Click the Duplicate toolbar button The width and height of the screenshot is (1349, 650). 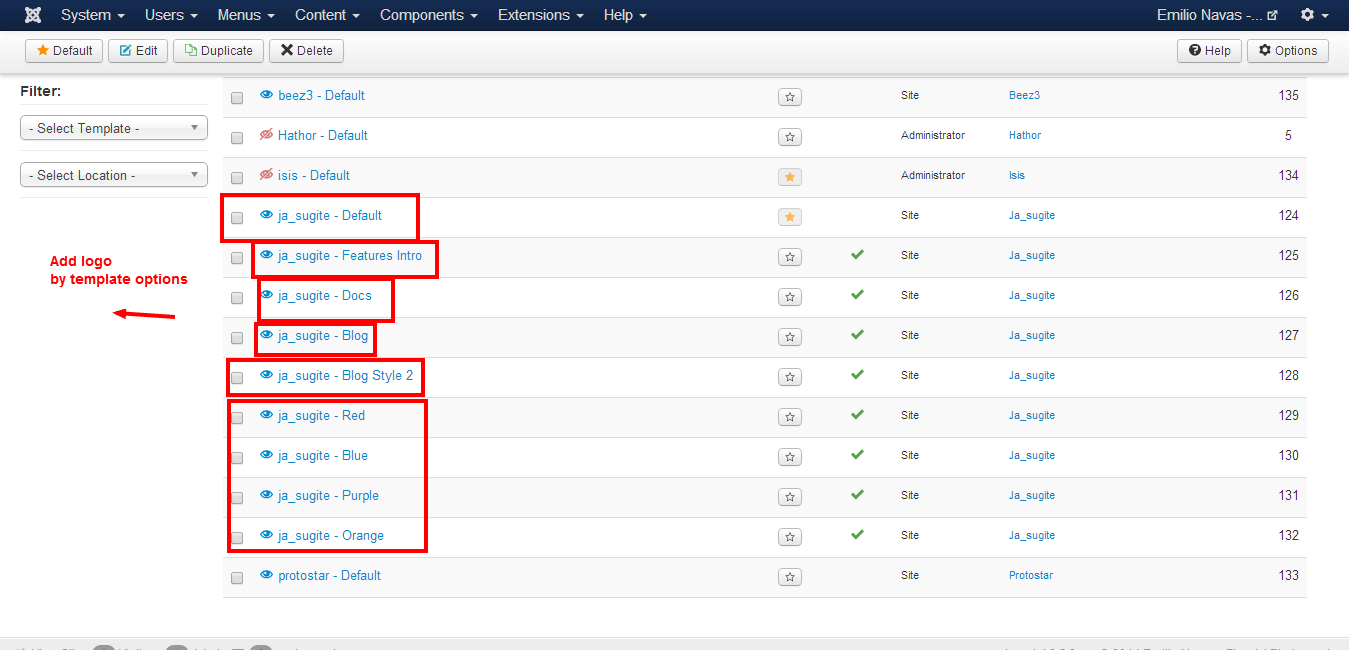pos(219,51)
